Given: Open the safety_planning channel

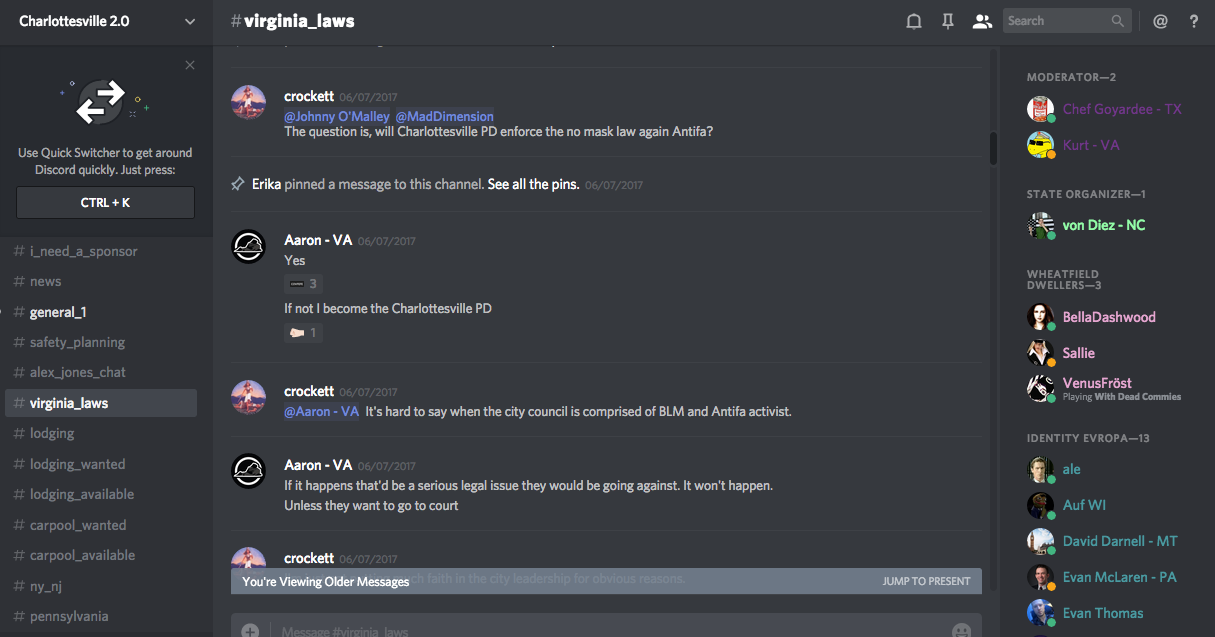Looking at the screenshot, I should 77,342.
